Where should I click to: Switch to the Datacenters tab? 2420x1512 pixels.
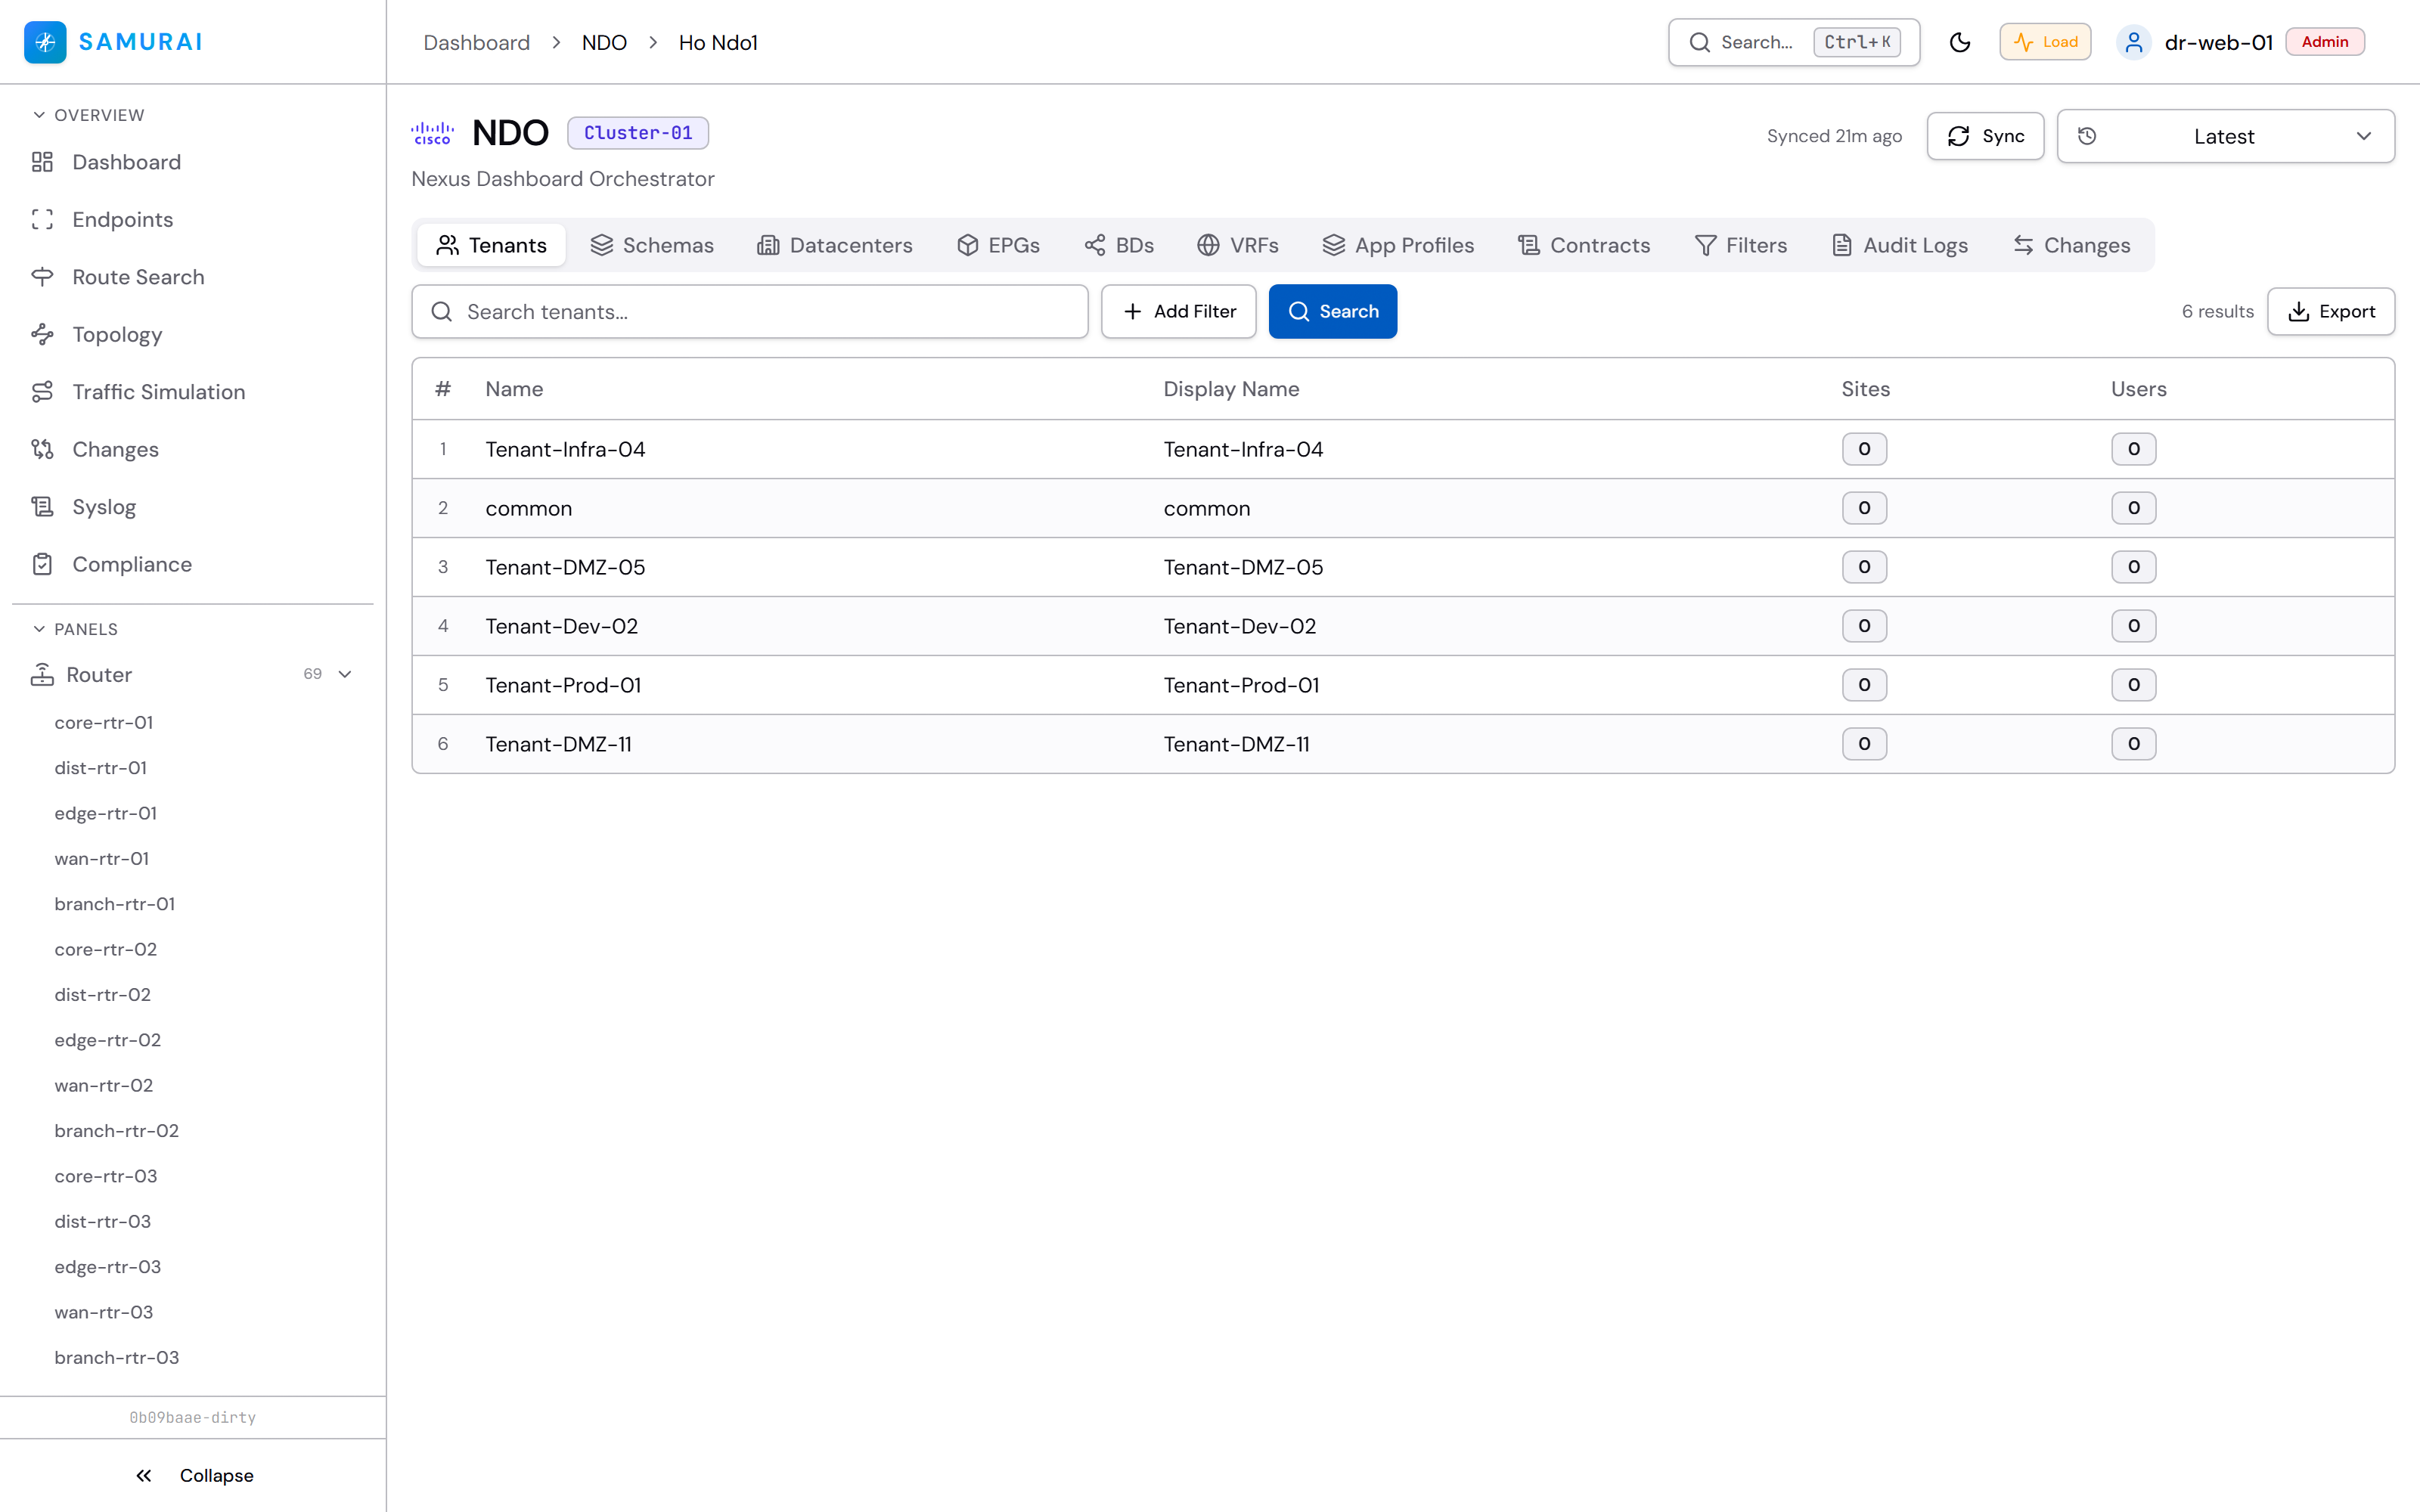835,245
